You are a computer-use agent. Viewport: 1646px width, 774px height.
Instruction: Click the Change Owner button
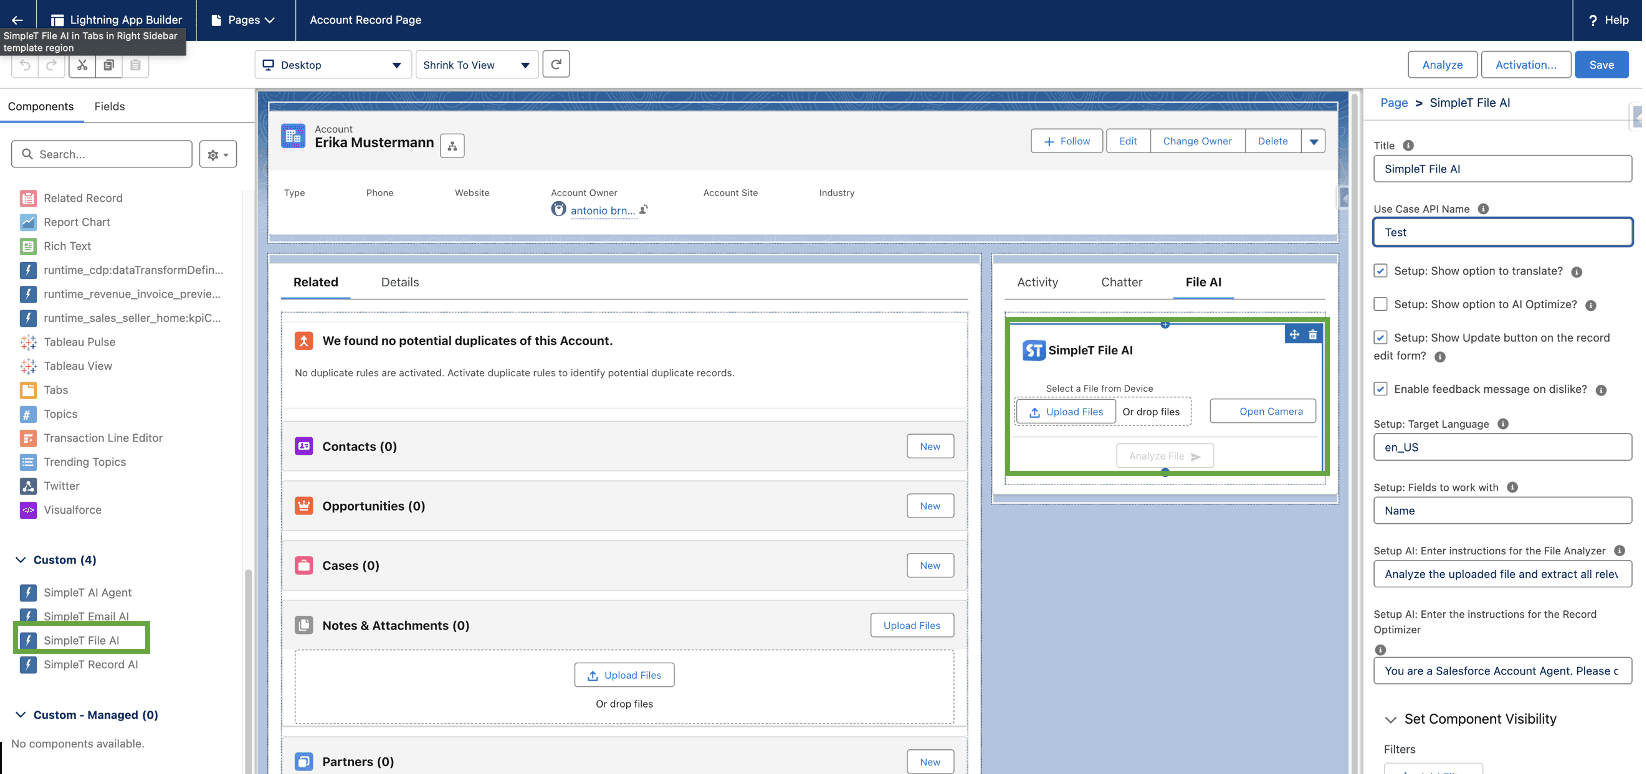coord(1197,141)
